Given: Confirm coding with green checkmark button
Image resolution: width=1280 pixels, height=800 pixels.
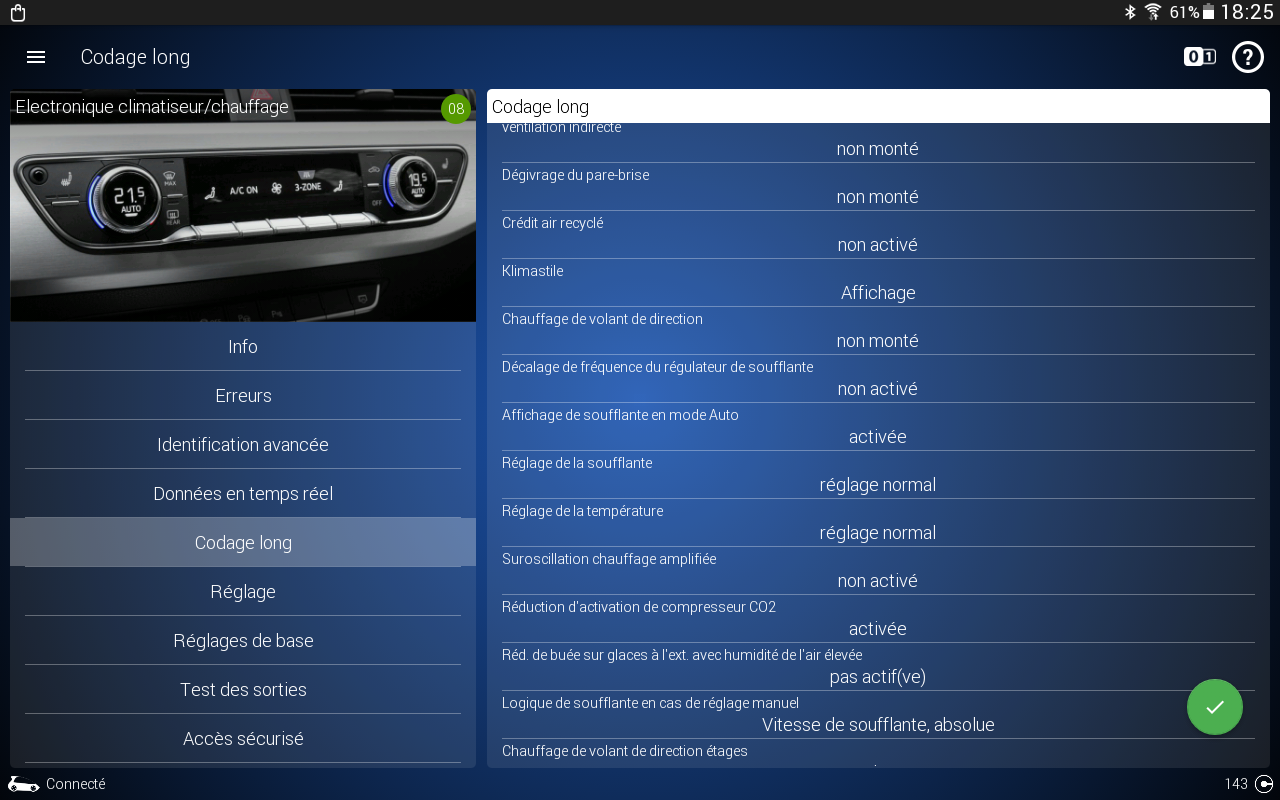Looking at the screenshot, I should (1215, 707).
